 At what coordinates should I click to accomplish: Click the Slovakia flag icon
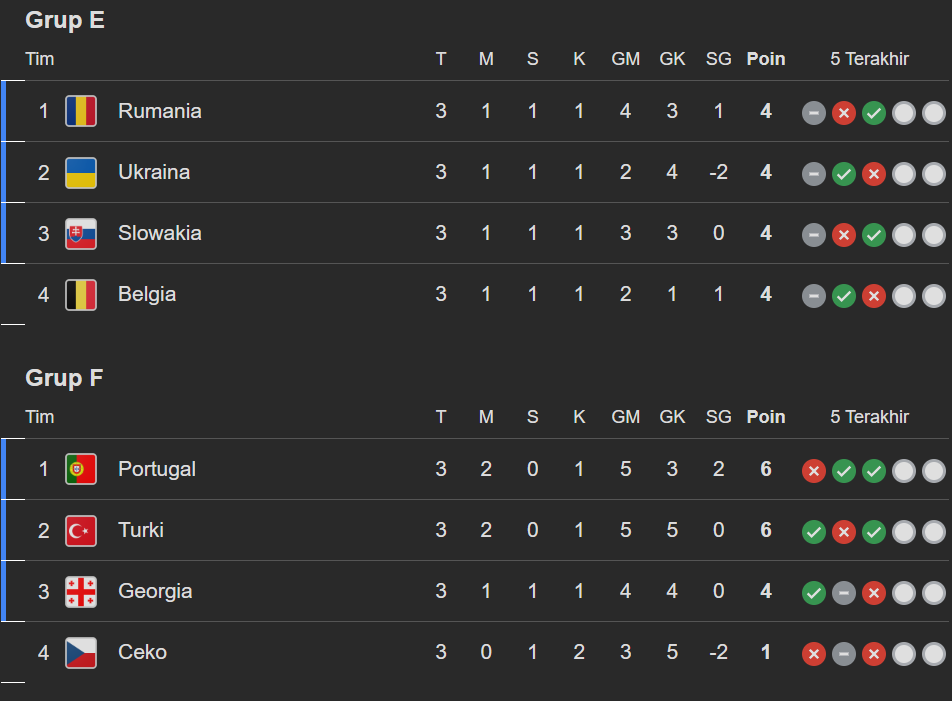[x=81, y=233]
